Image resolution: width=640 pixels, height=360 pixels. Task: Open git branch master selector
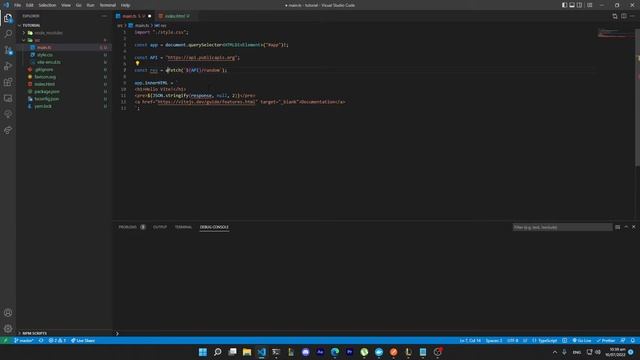(x=24, y=340)
